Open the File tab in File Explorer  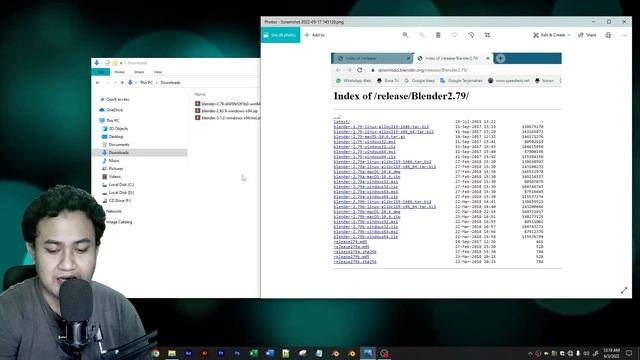tap(100, 72)
